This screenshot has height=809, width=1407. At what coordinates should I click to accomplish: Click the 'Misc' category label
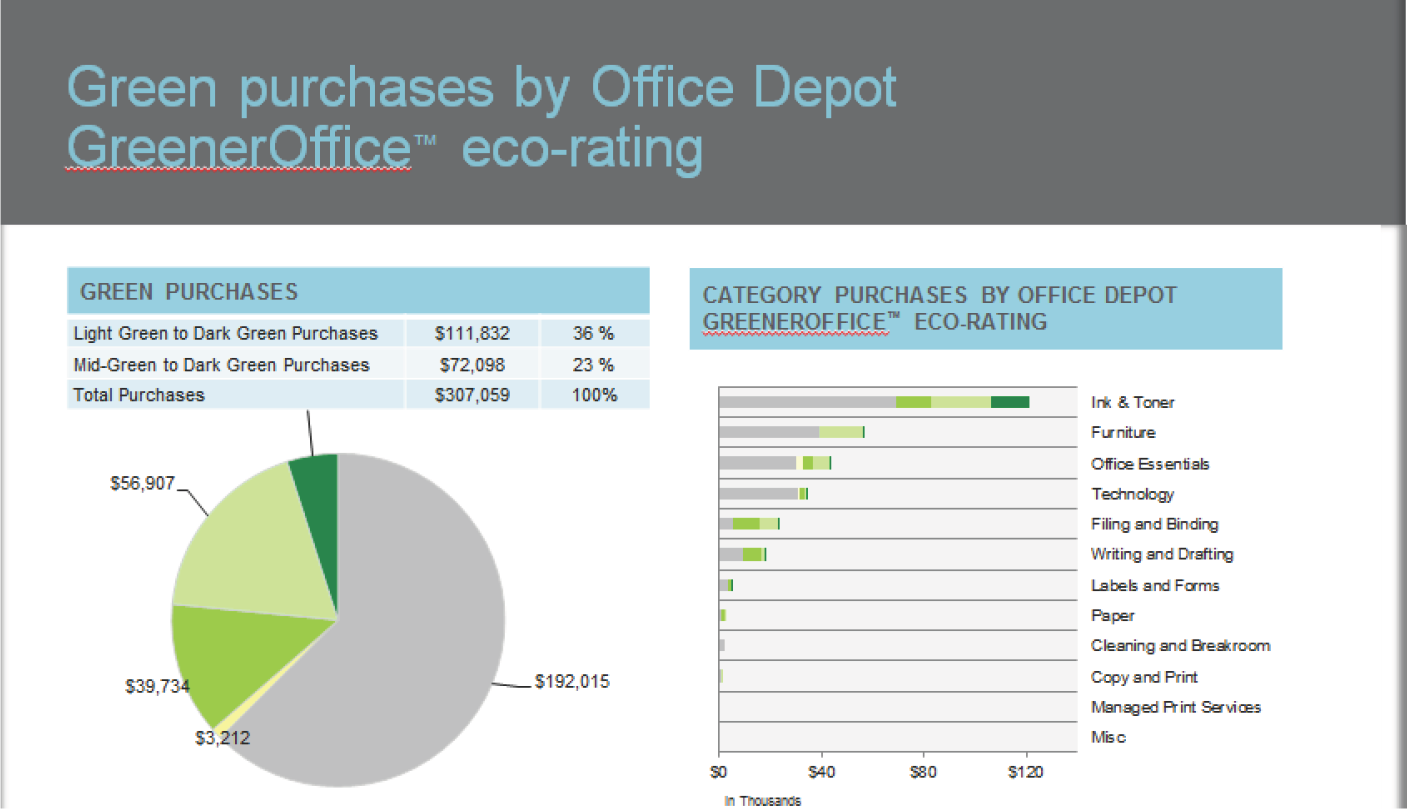(x=1108, y=737)
